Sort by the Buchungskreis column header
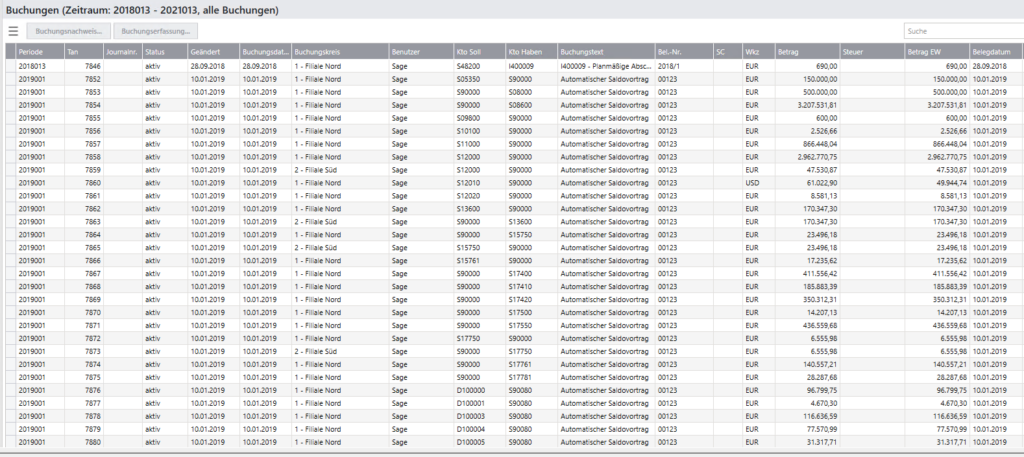This screenshot has height=457, width=1024. coord(338,51)
